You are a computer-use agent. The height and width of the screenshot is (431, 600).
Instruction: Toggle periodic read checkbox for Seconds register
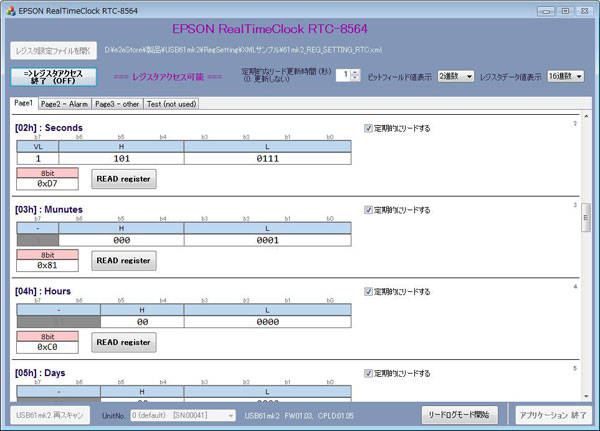coord(368,128)
